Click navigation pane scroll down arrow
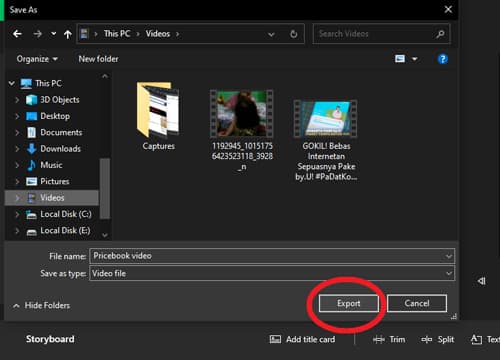500x360 pixels. click(x=105, y=235)
